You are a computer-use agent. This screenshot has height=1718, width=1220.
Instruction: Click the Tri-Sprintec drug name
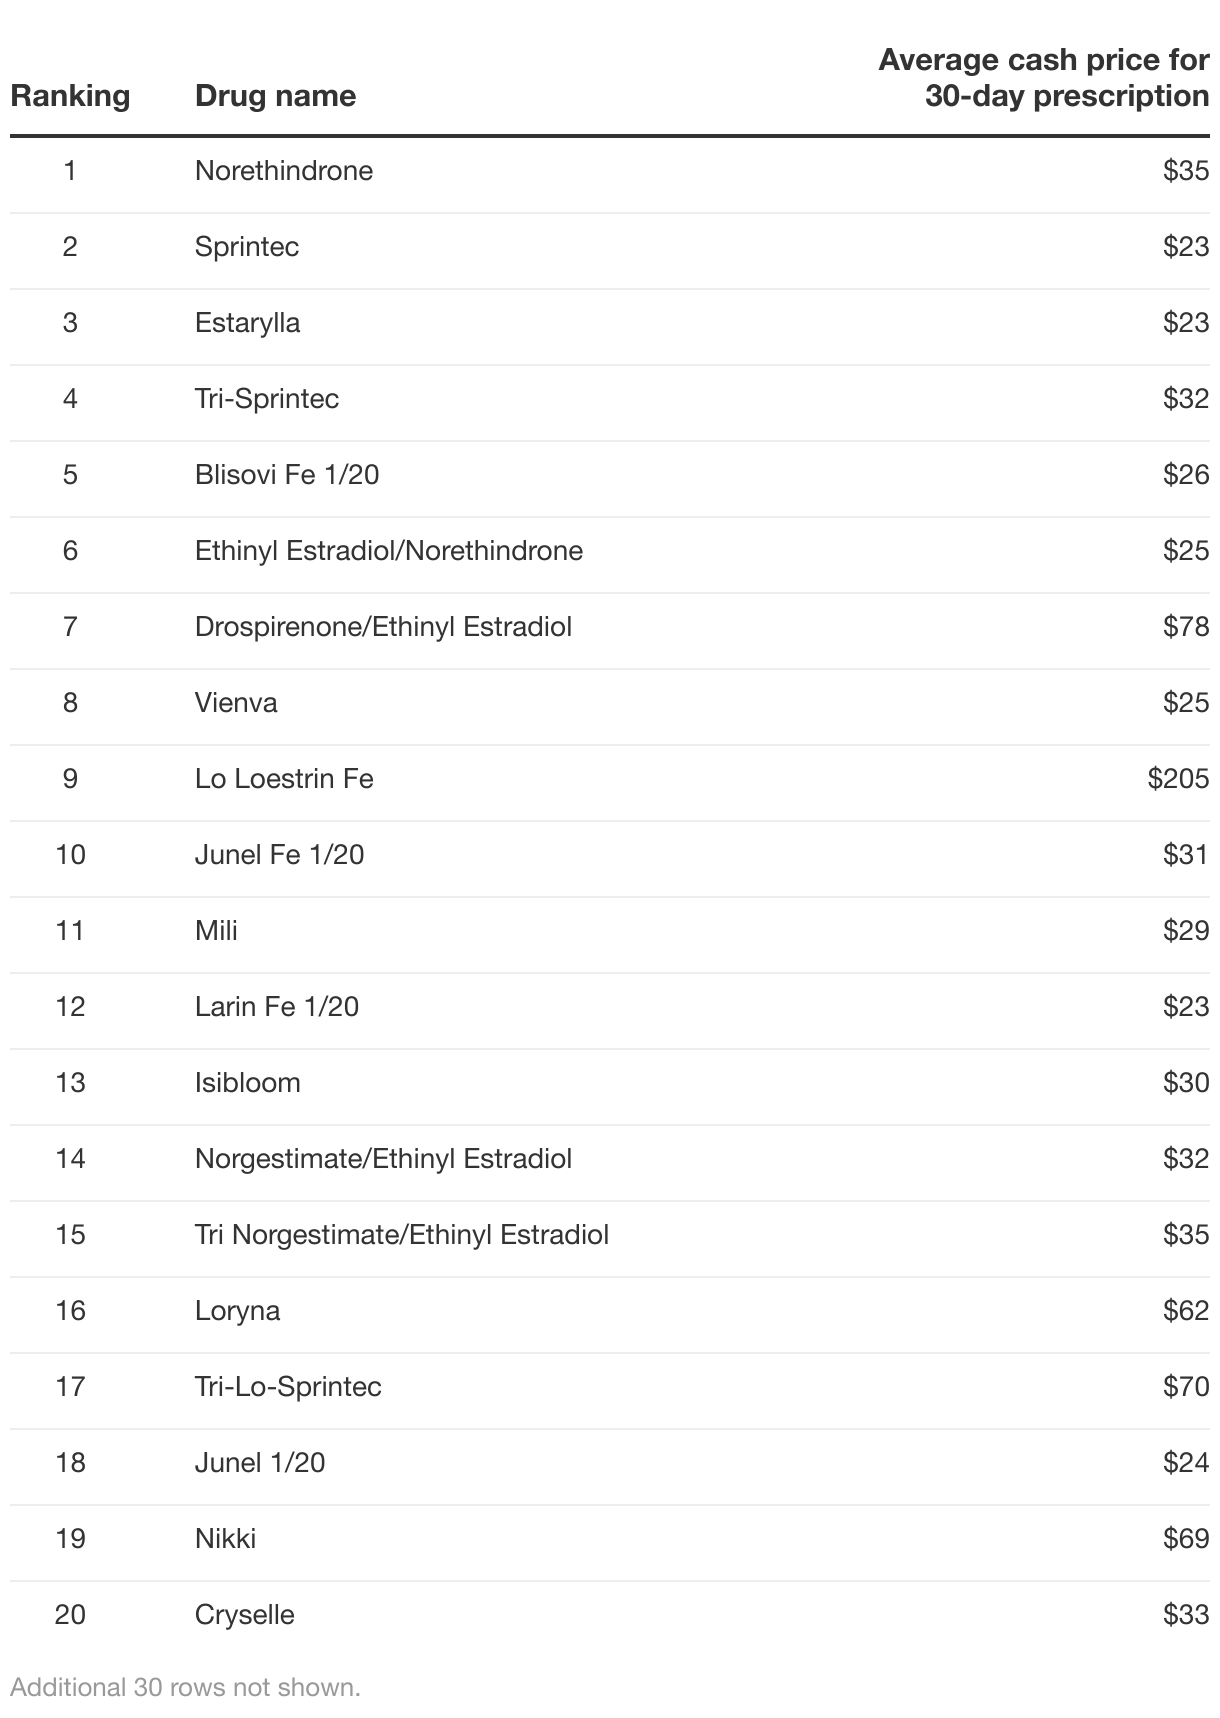[x=267, y=399]
